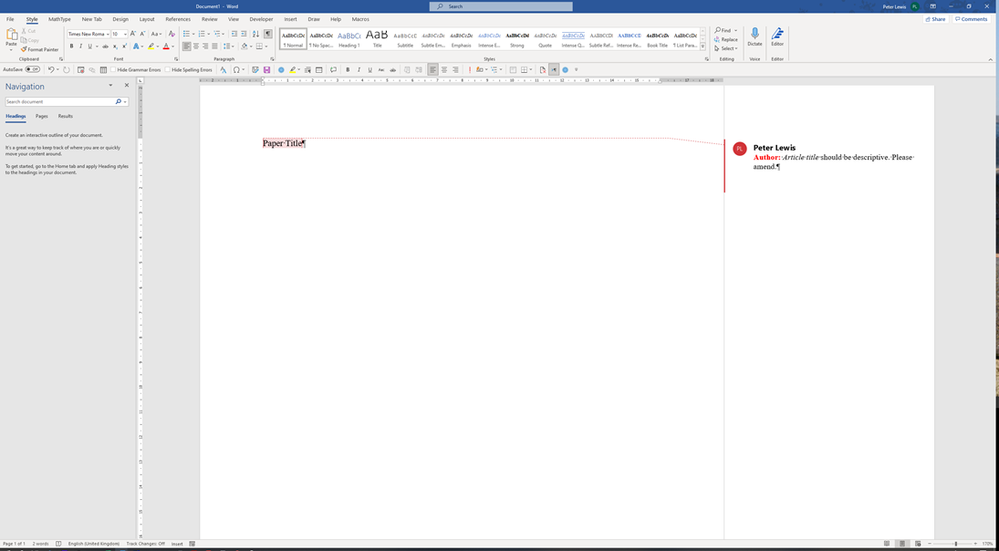Decrease paragraph indent
999x551 pixels.
234,34
